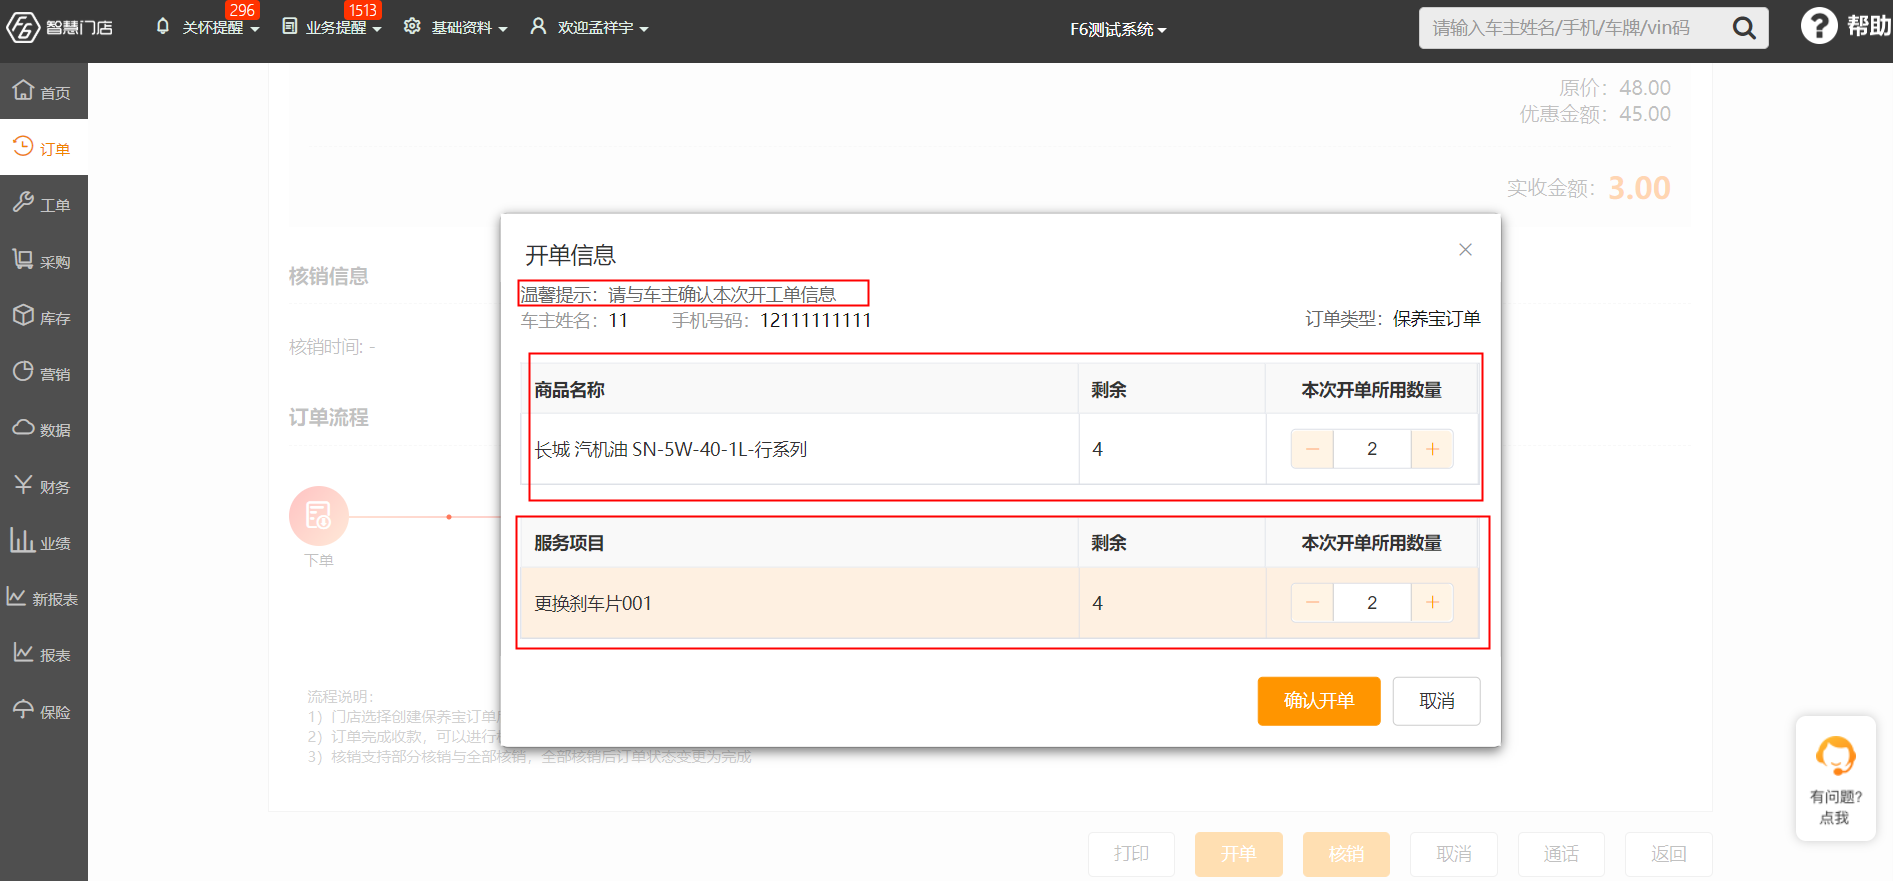This screenshot has height=881, width=1893.
Task: Click the 服务项目 column header
Action: 800,543
